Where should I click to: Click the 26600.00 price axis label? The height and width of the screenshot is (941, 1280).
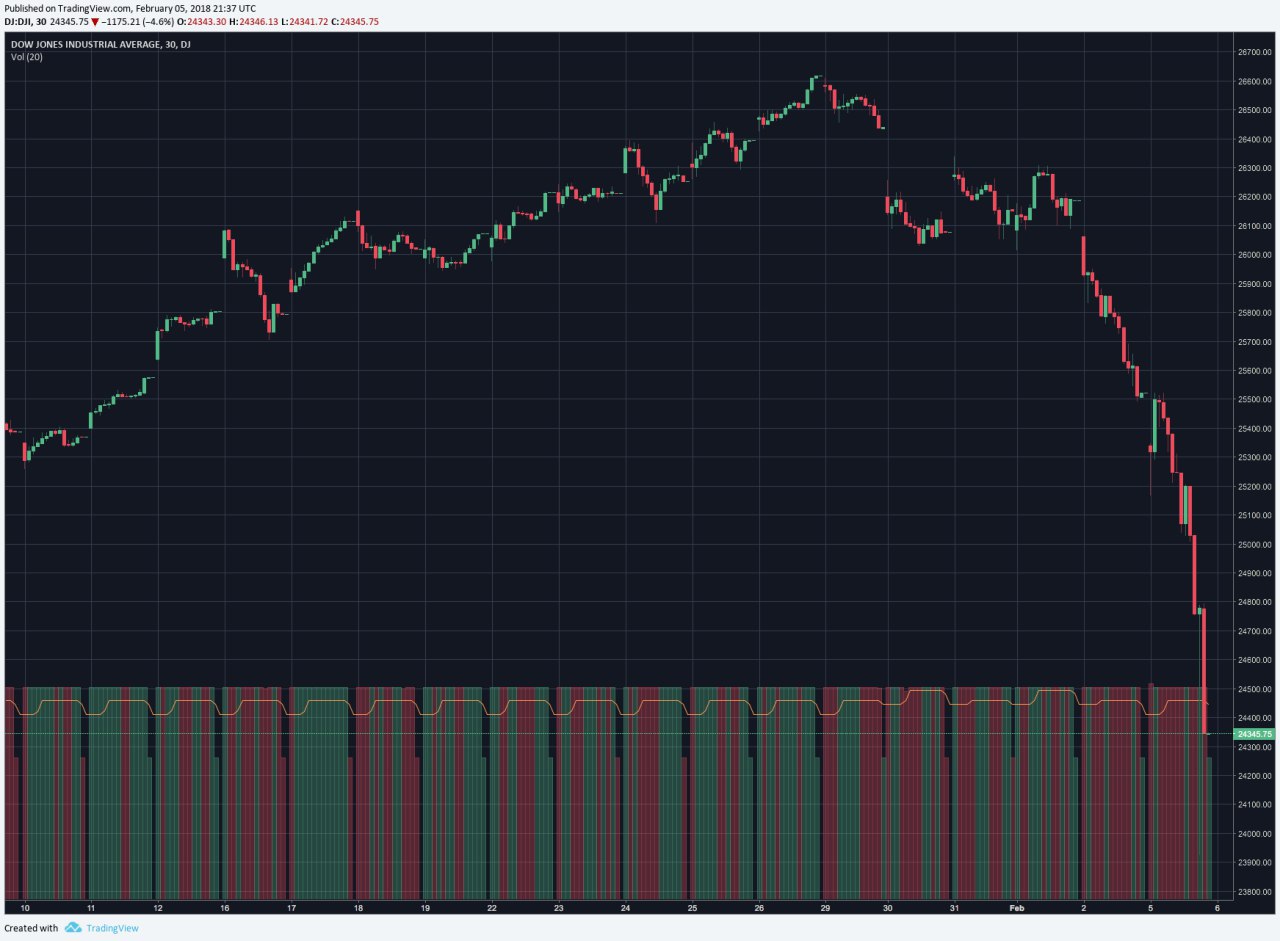coord(1255,81)
